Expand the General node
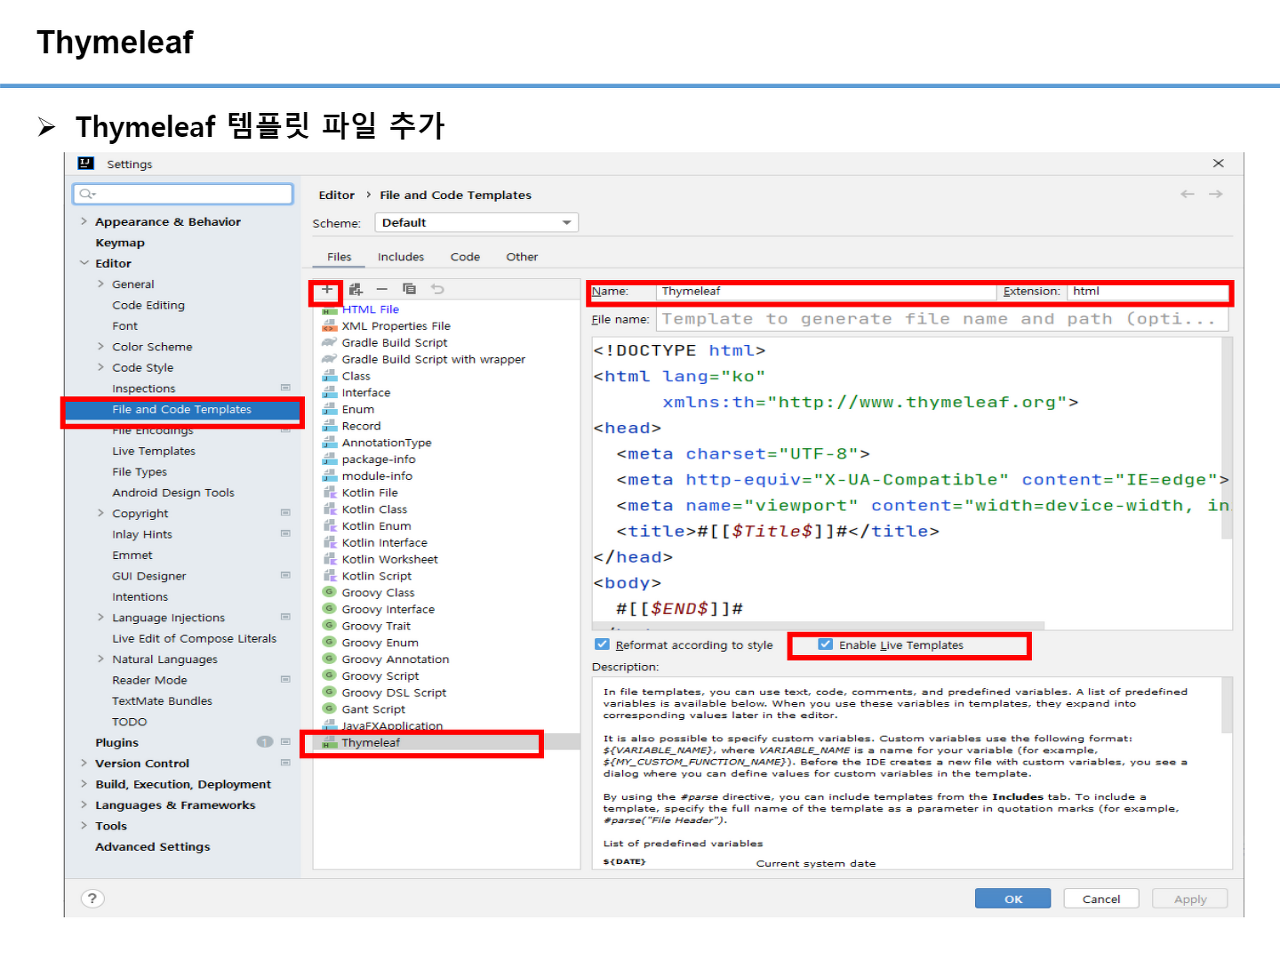 101,284
